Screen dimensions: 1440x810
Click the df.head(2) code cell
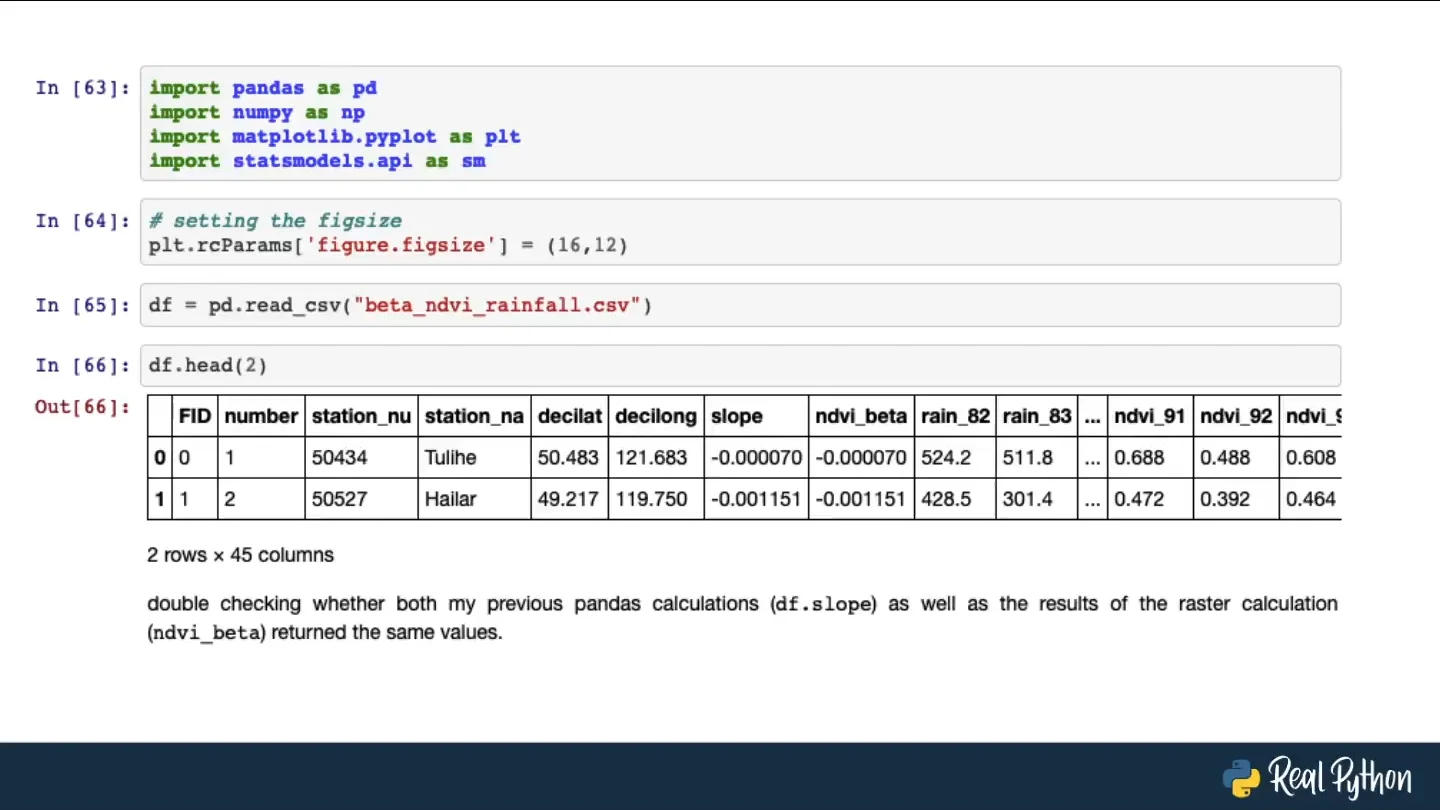coord(740,366)
